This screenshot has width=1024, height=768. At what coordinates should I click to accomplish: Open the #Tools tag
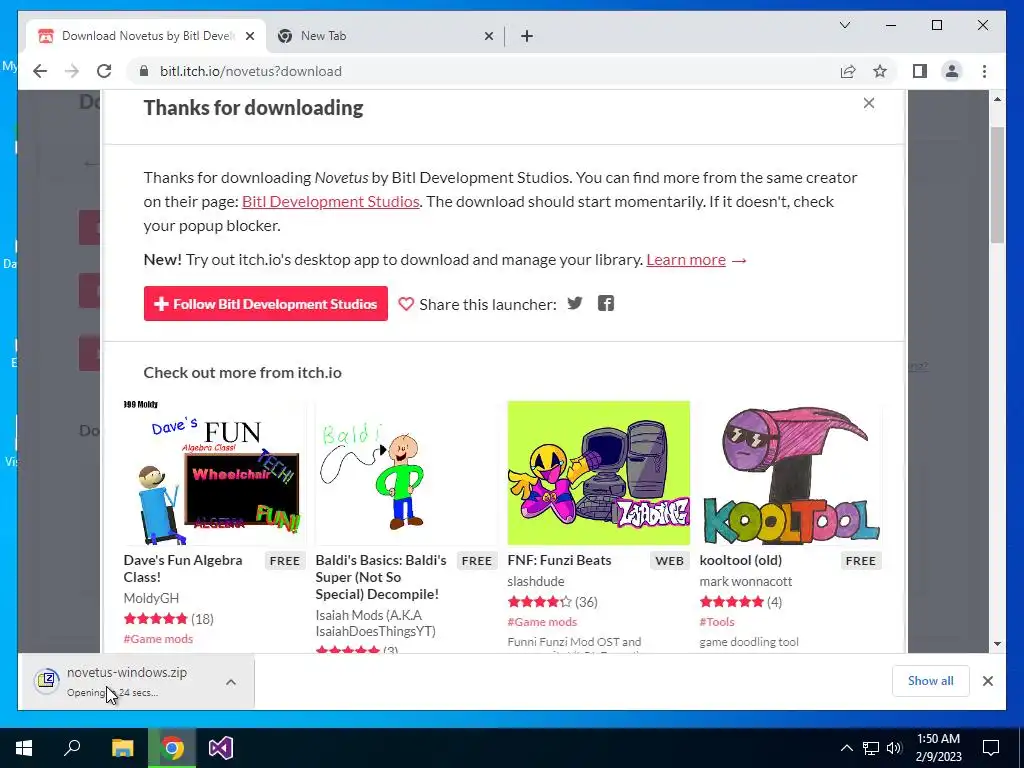tap(716, 622)
